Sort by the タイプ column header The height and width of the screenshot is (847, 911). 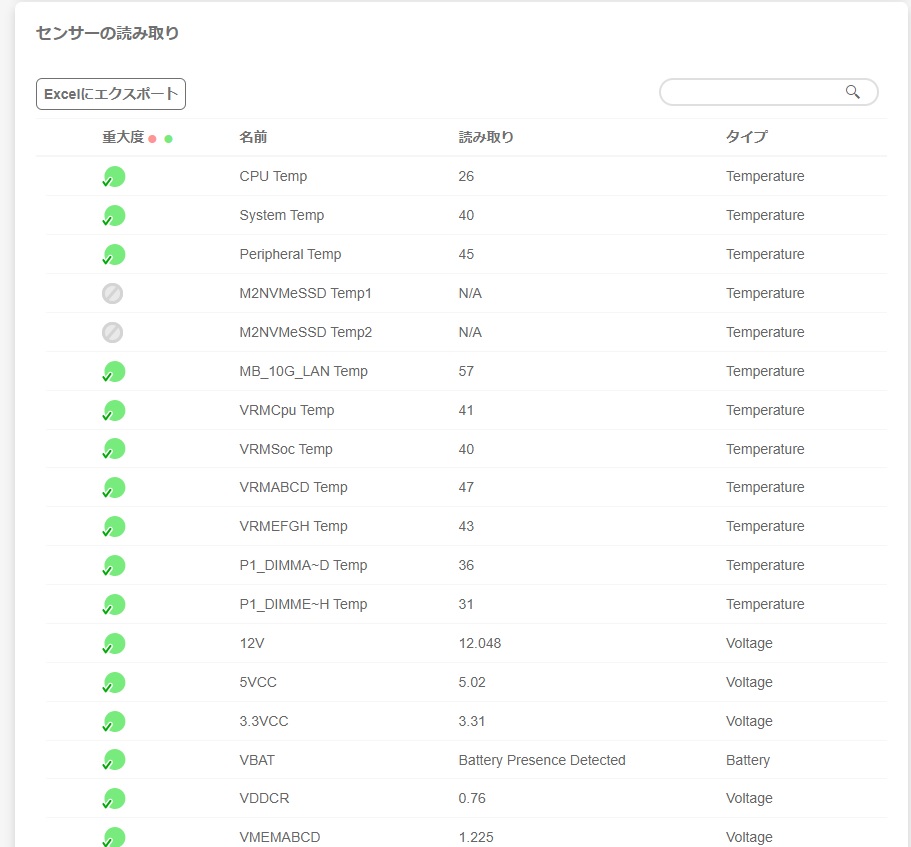(746, 137)
